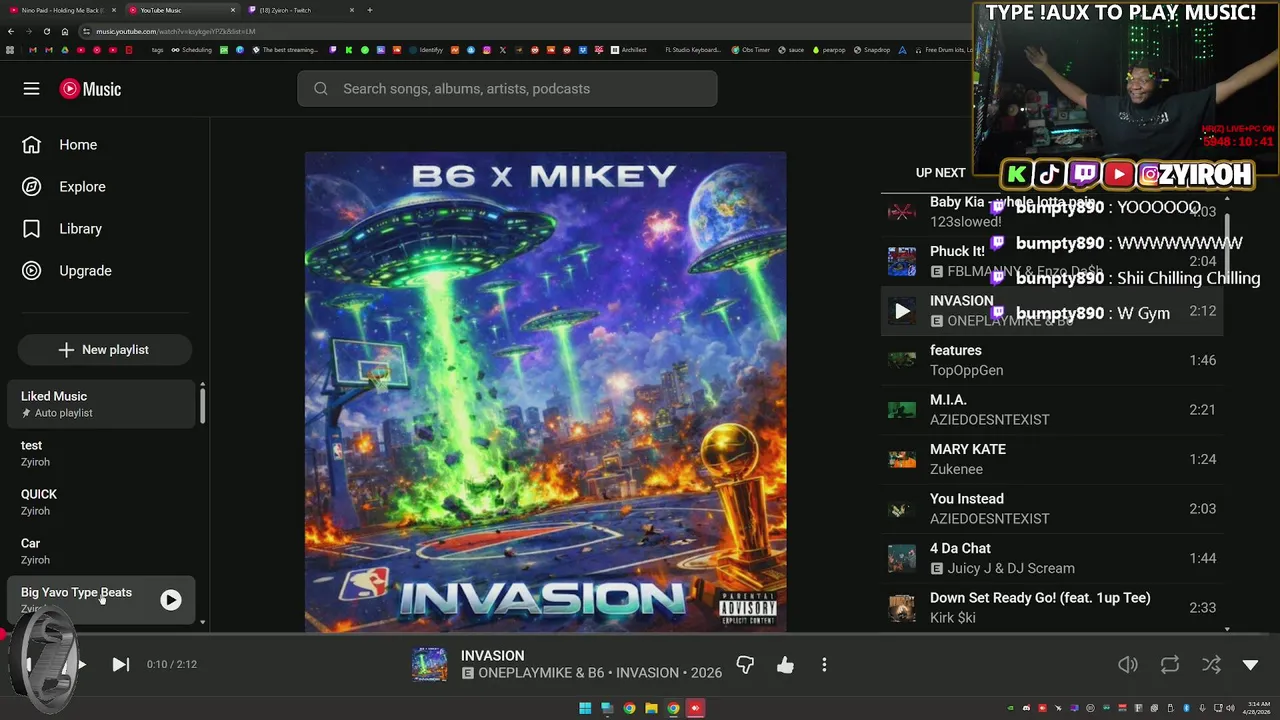
Task: Collapse the player page with down arrow
Action: 1250,665
